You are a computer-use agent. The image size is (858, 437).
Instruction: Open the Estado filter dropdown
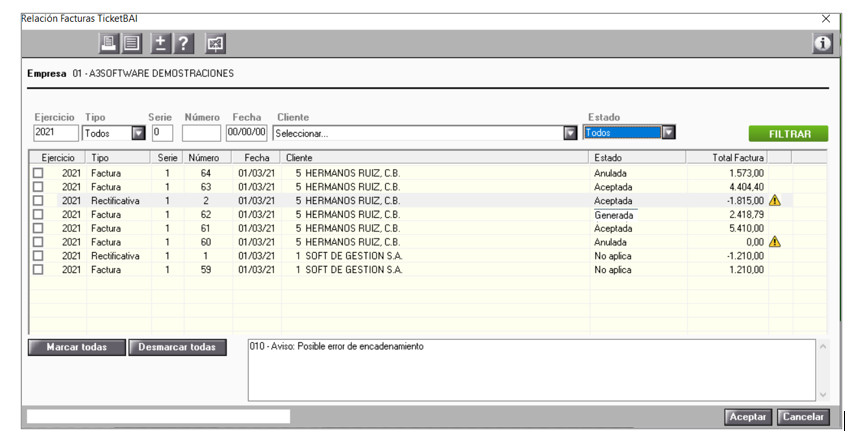click(668, 132)
